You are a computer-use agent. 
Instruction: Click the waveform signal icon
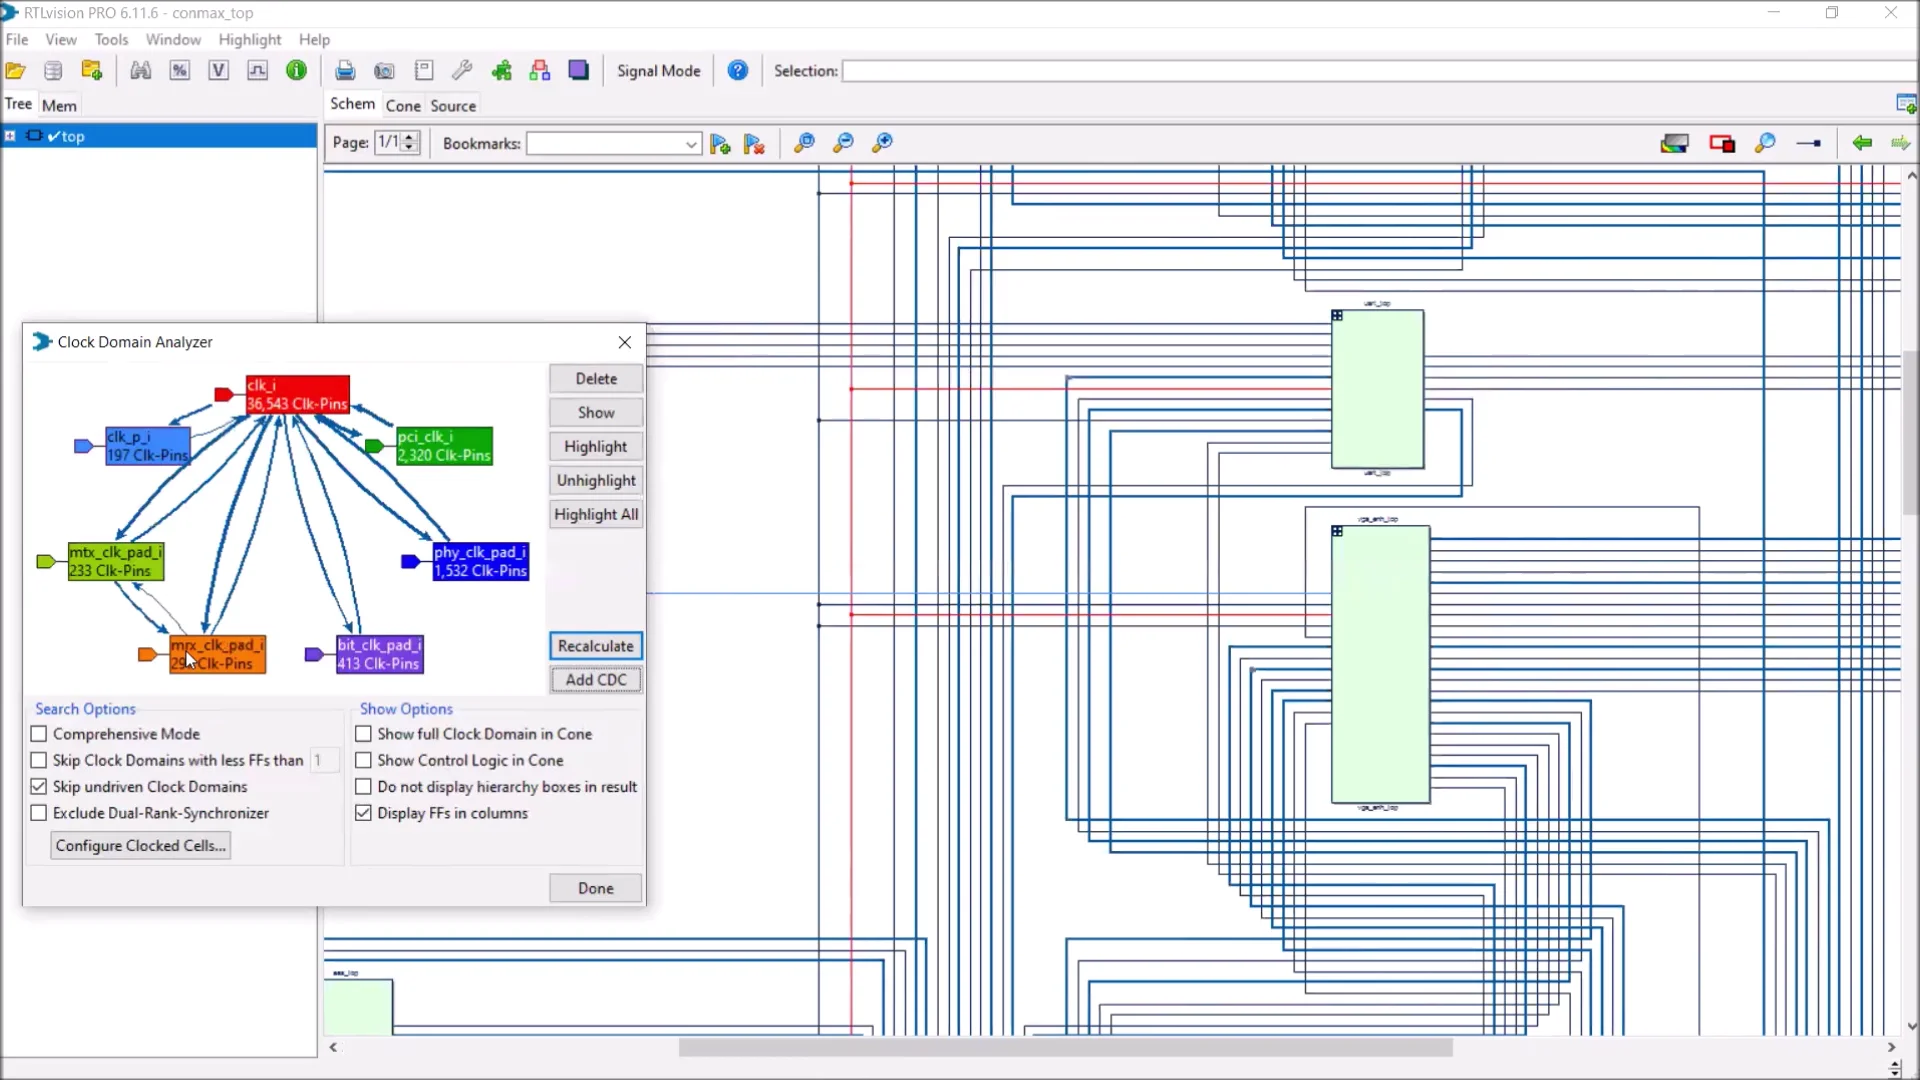pos(257,71)
